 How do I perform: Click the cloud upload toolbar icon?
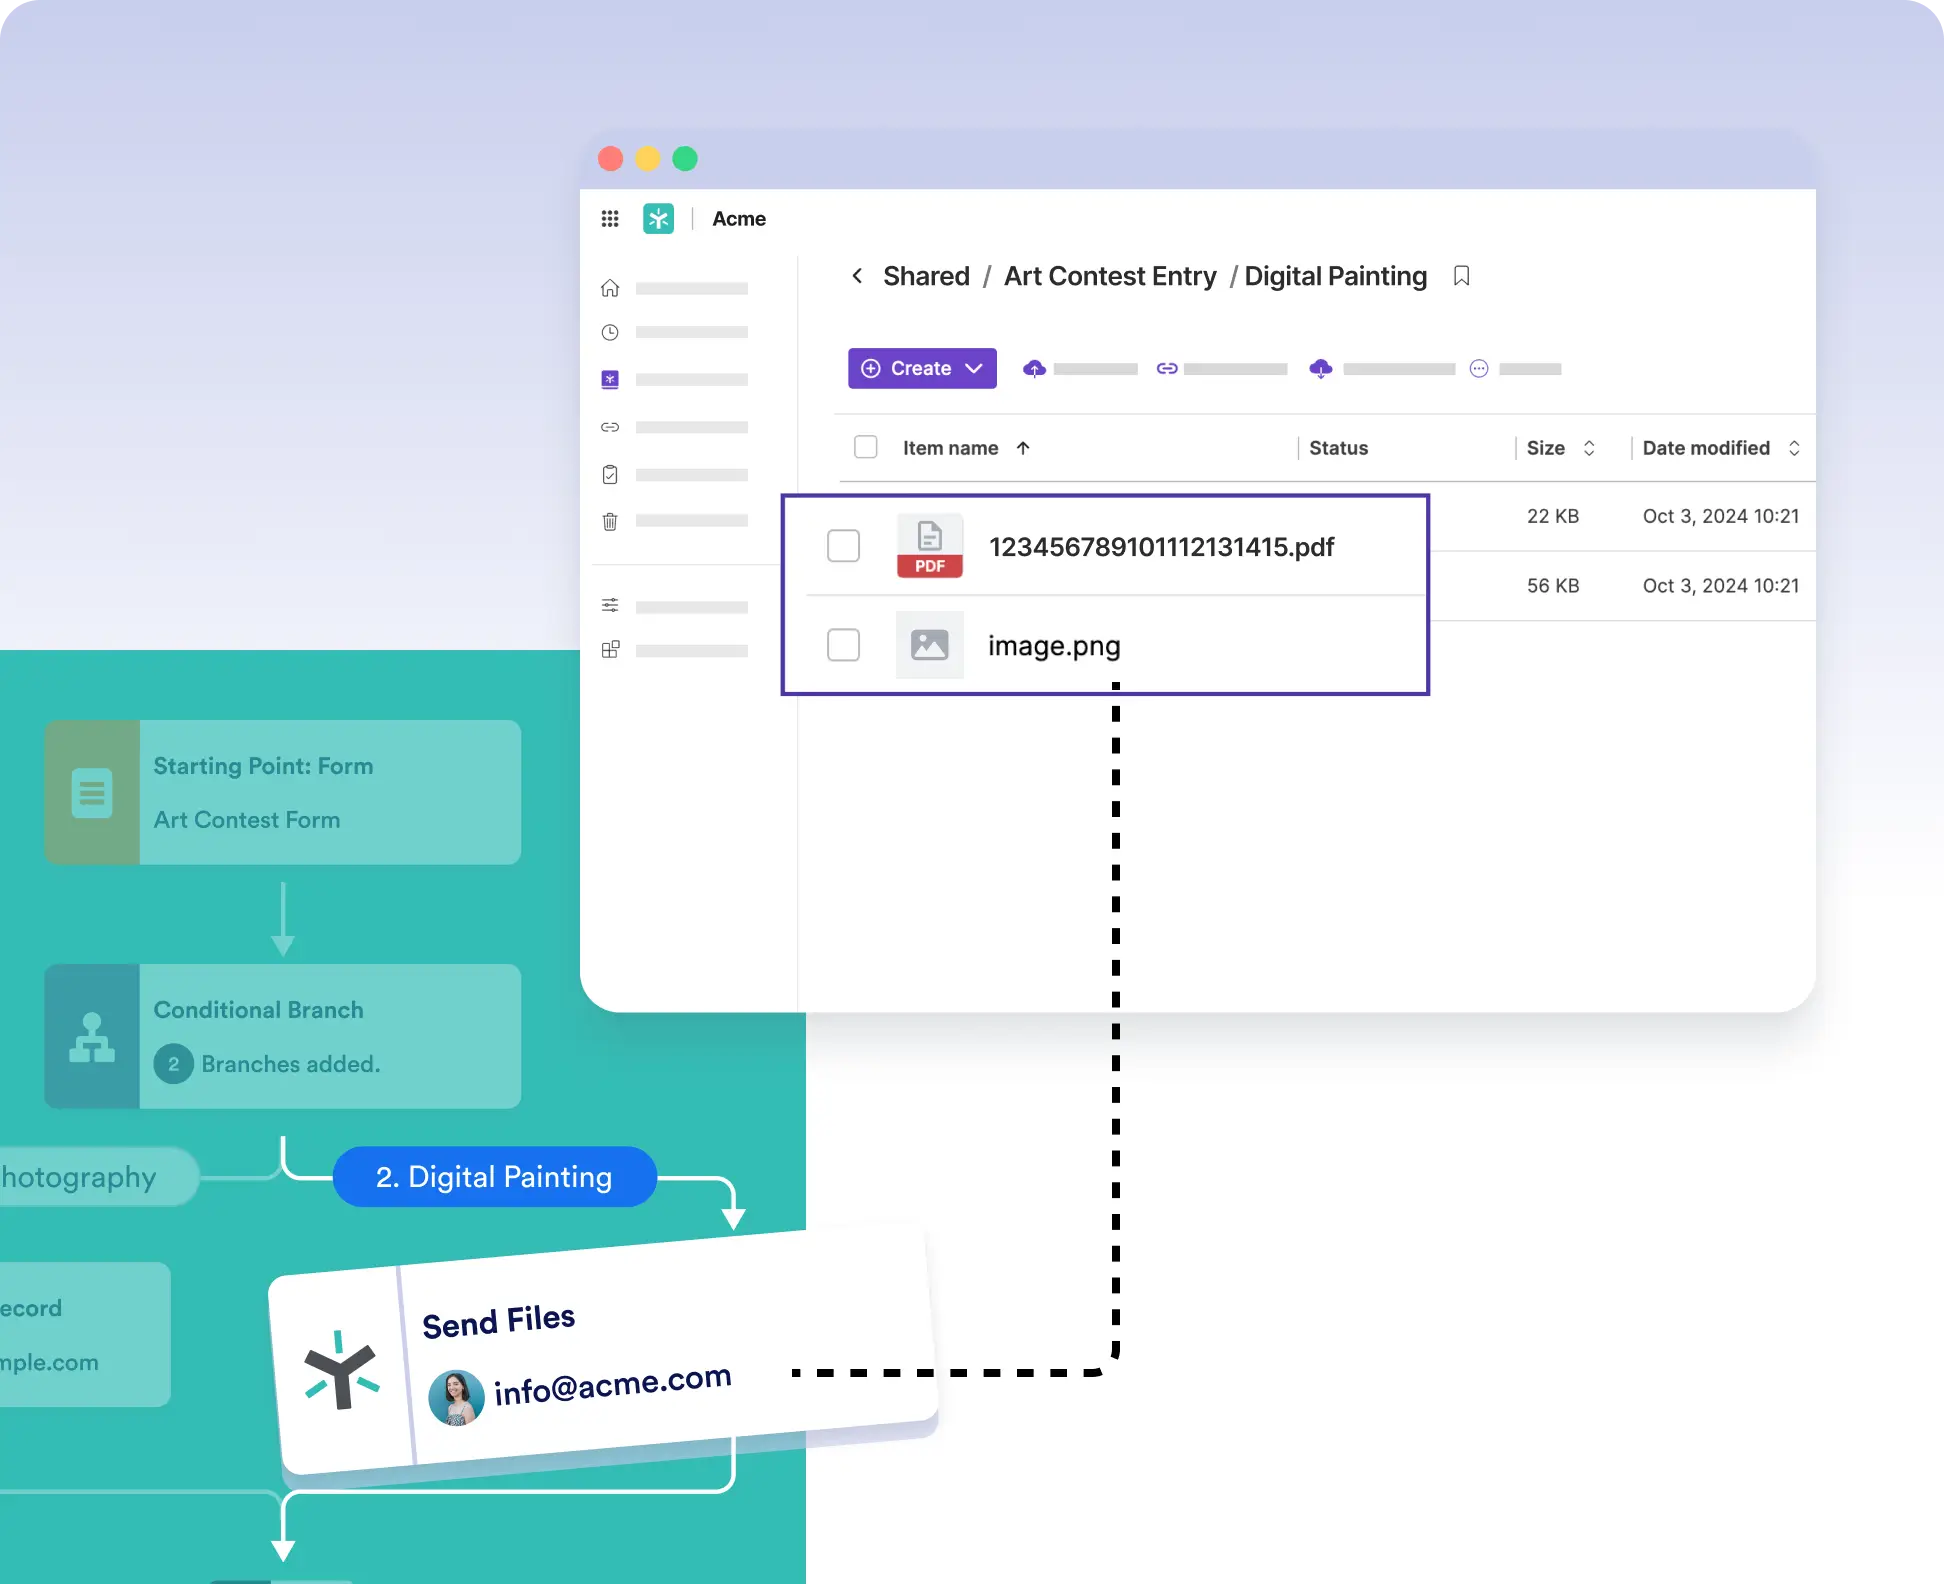coord(1035,369)
